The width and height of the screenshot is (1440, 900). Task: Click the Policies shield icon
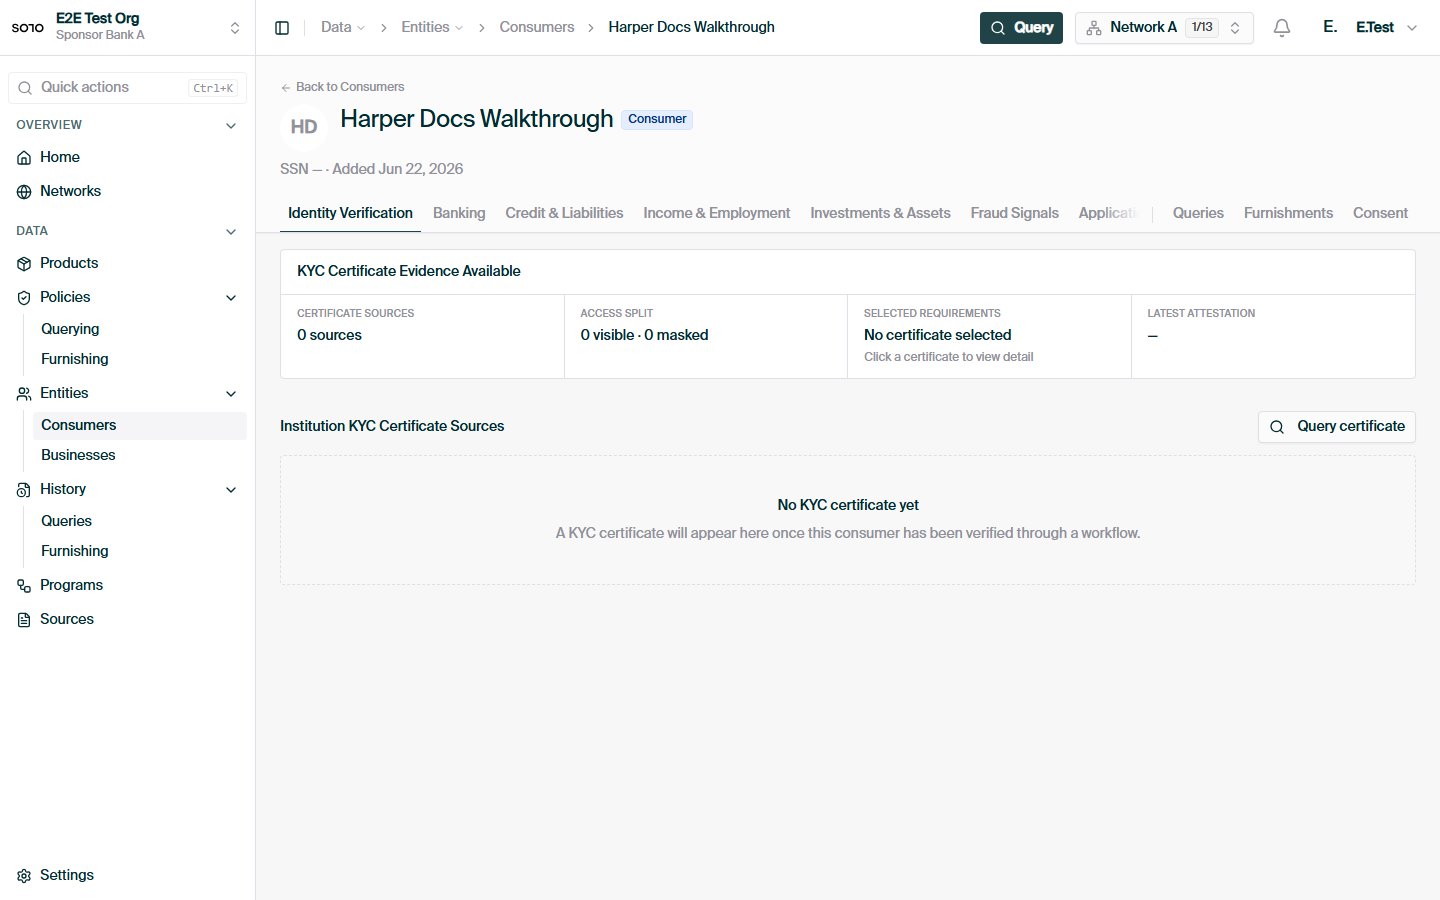pos(24,298)
